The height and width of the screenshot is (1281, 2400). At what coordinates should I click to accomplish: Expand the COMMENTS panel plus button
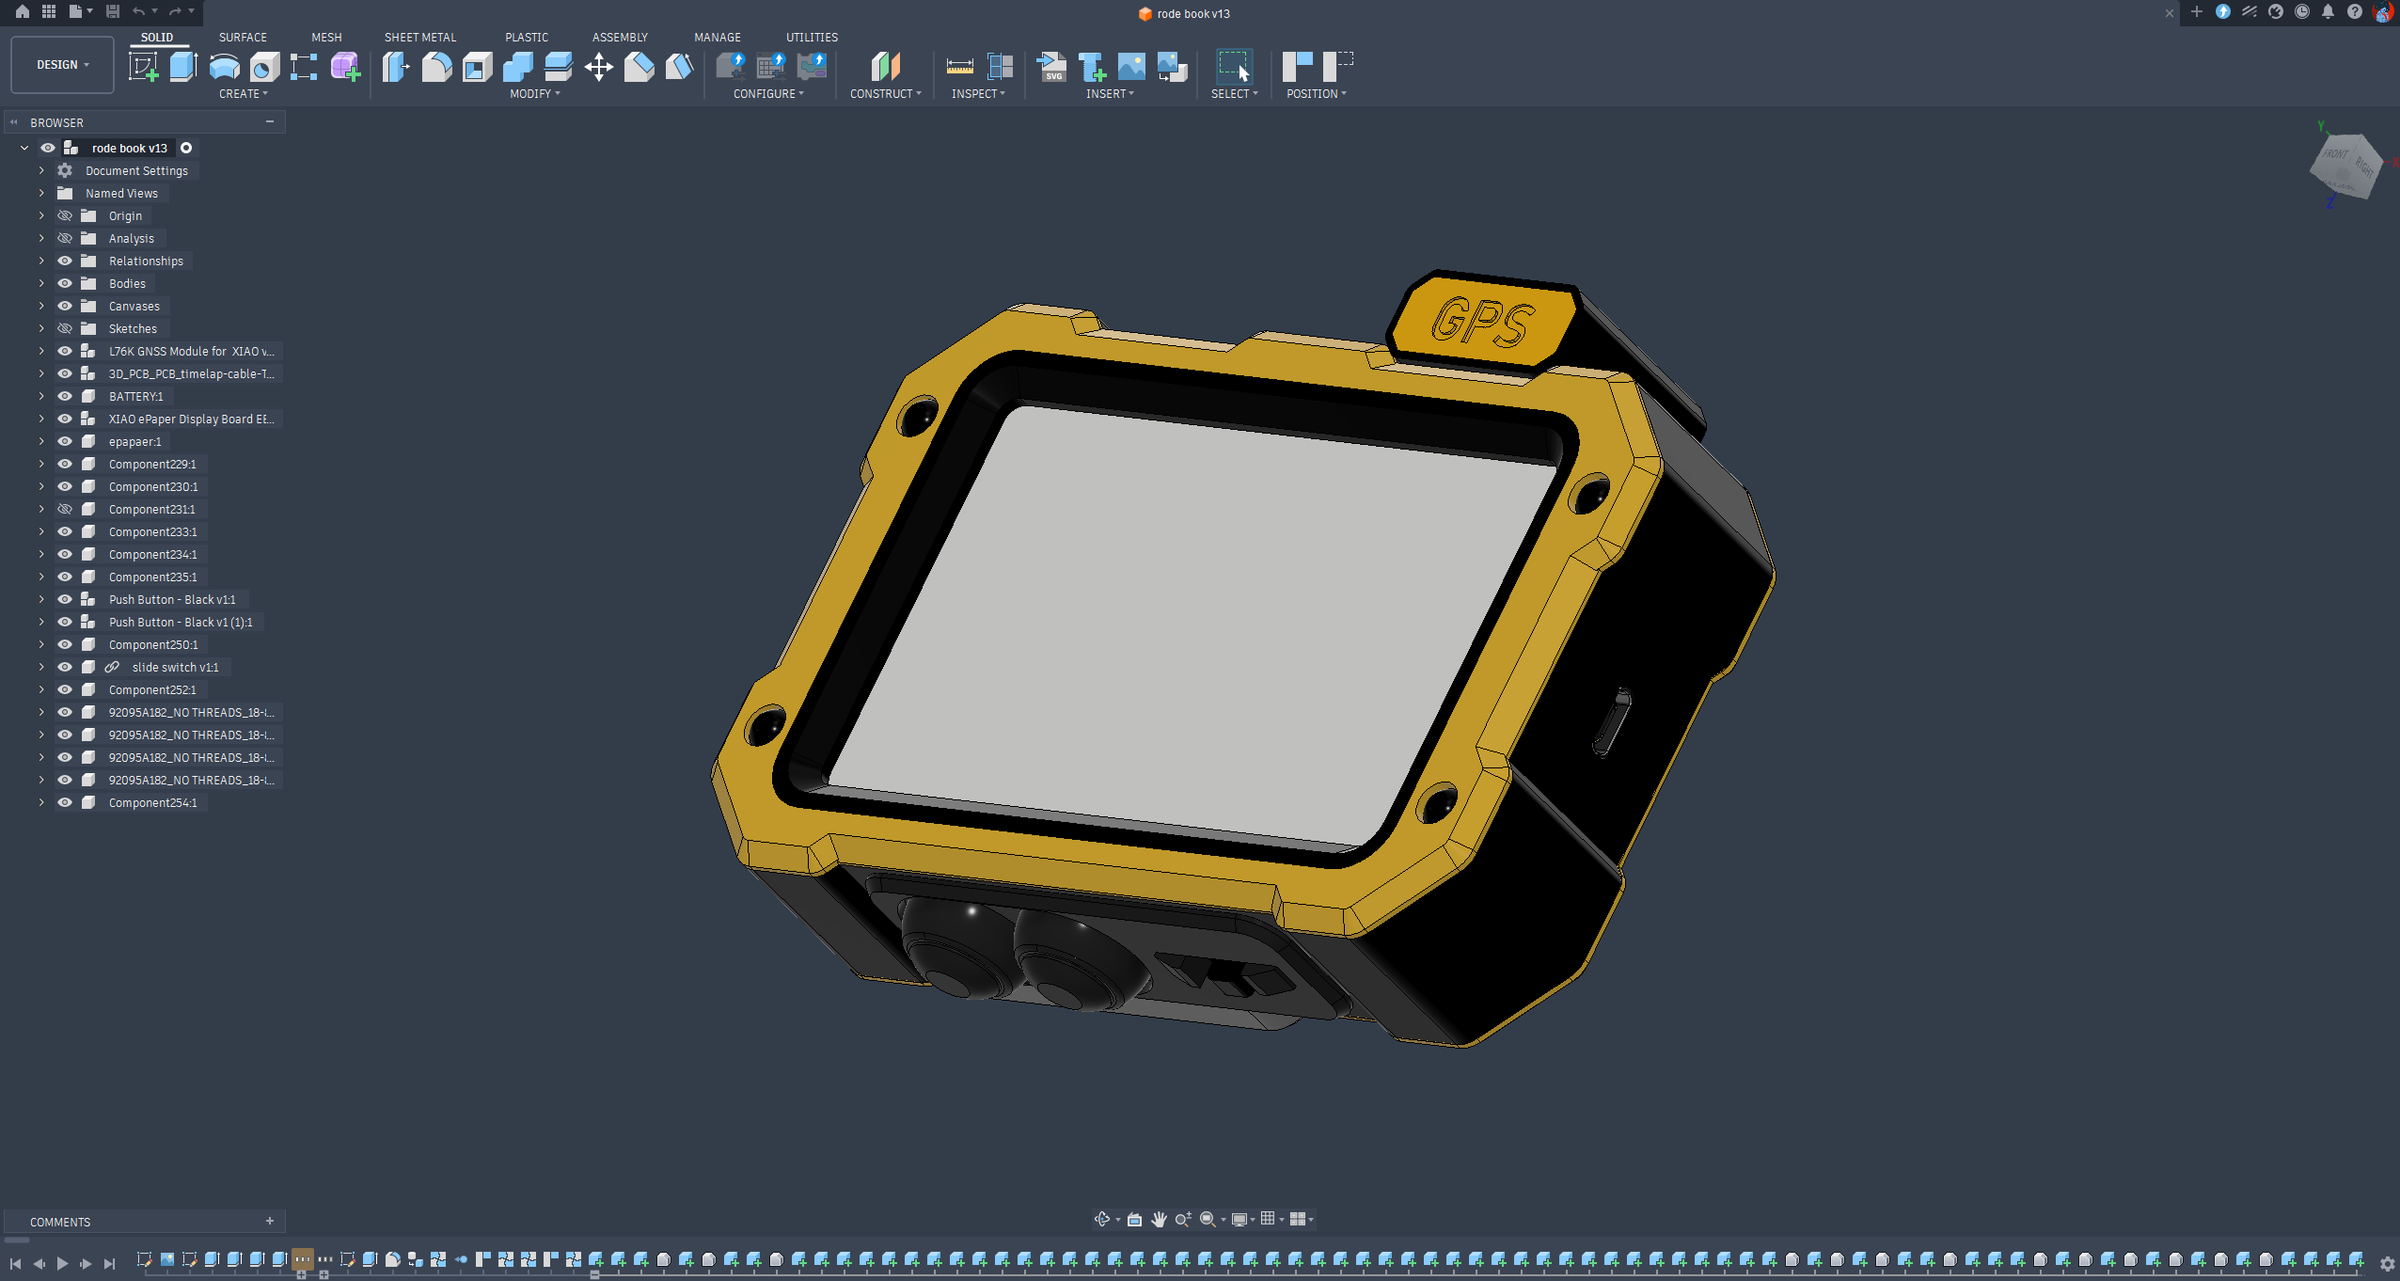[x=269, y=1221]
